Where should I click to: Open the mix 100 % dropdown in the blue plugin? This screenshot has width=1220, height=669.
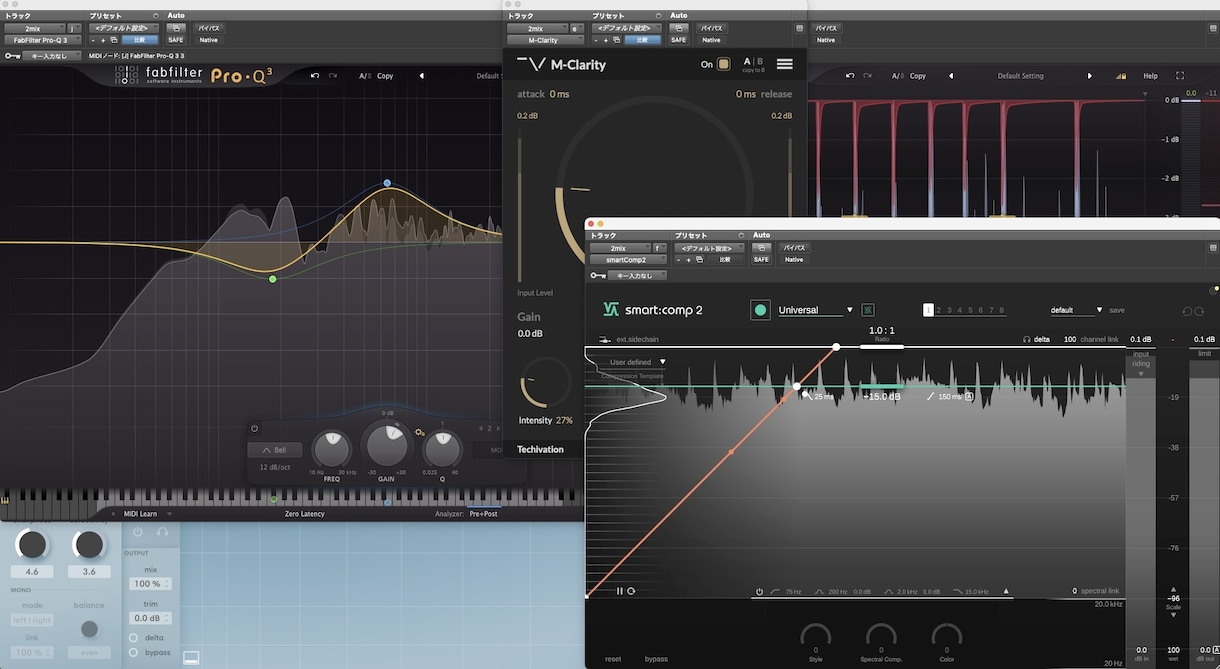pyautogui.click(x=152, y=583)
